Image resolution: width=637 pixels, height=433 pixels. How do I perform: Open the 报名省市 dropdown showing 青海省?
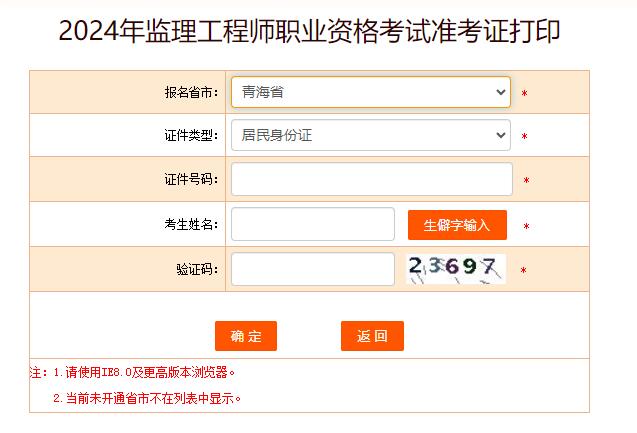click(370, 92)
